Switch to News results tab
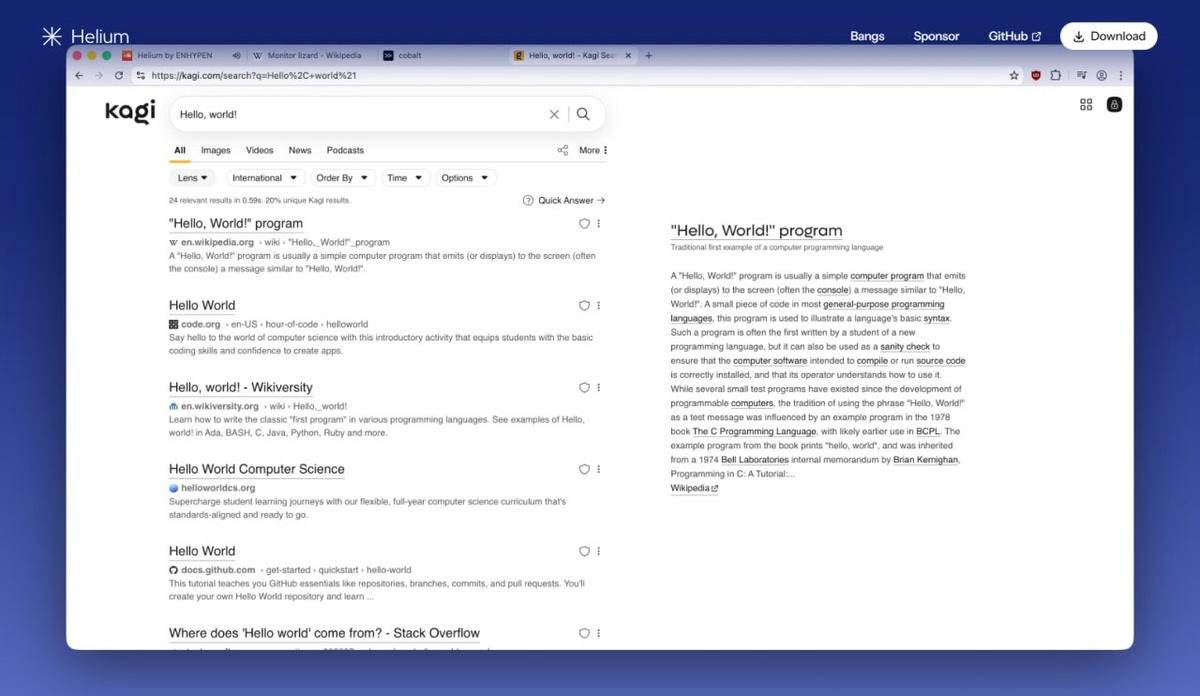The image size is (1200, 696). pos(300,150)
